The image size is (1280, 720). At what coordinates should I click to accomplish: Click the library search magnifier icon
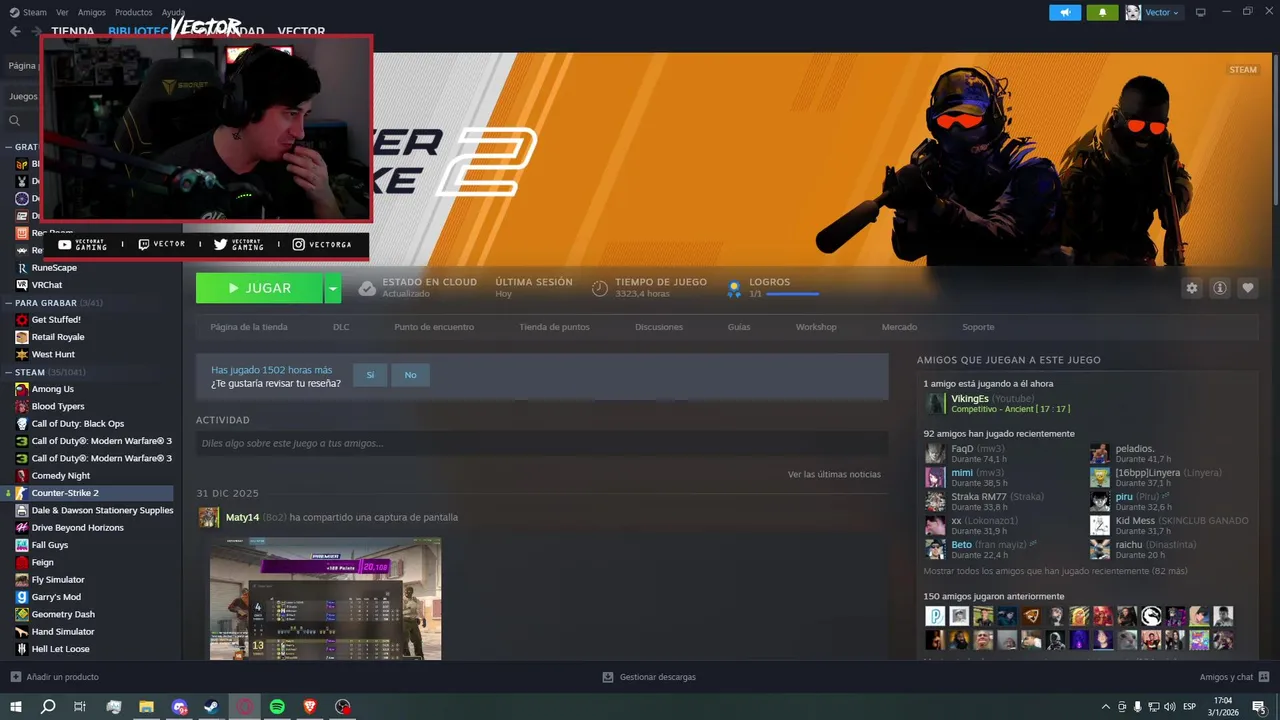click(15, 121)
